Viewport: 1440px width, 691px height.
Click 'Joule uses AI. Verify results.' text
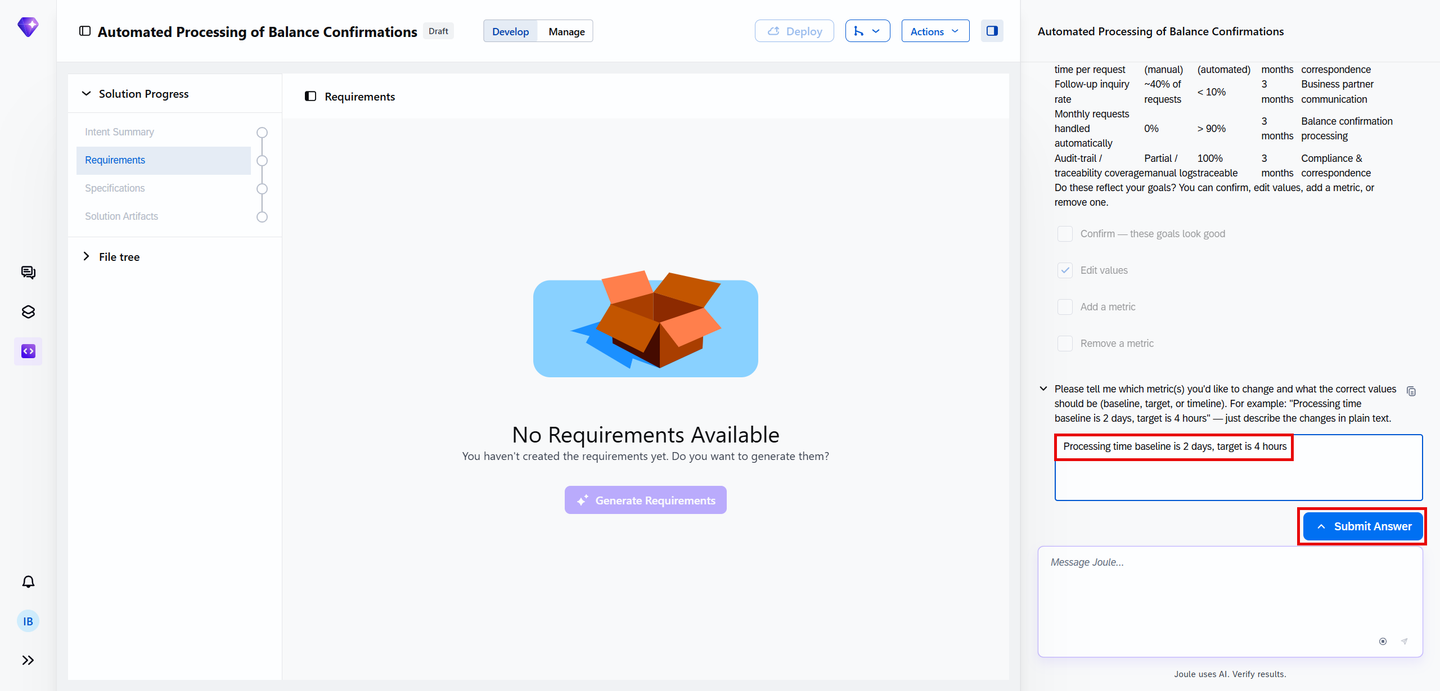[1230, 674]
